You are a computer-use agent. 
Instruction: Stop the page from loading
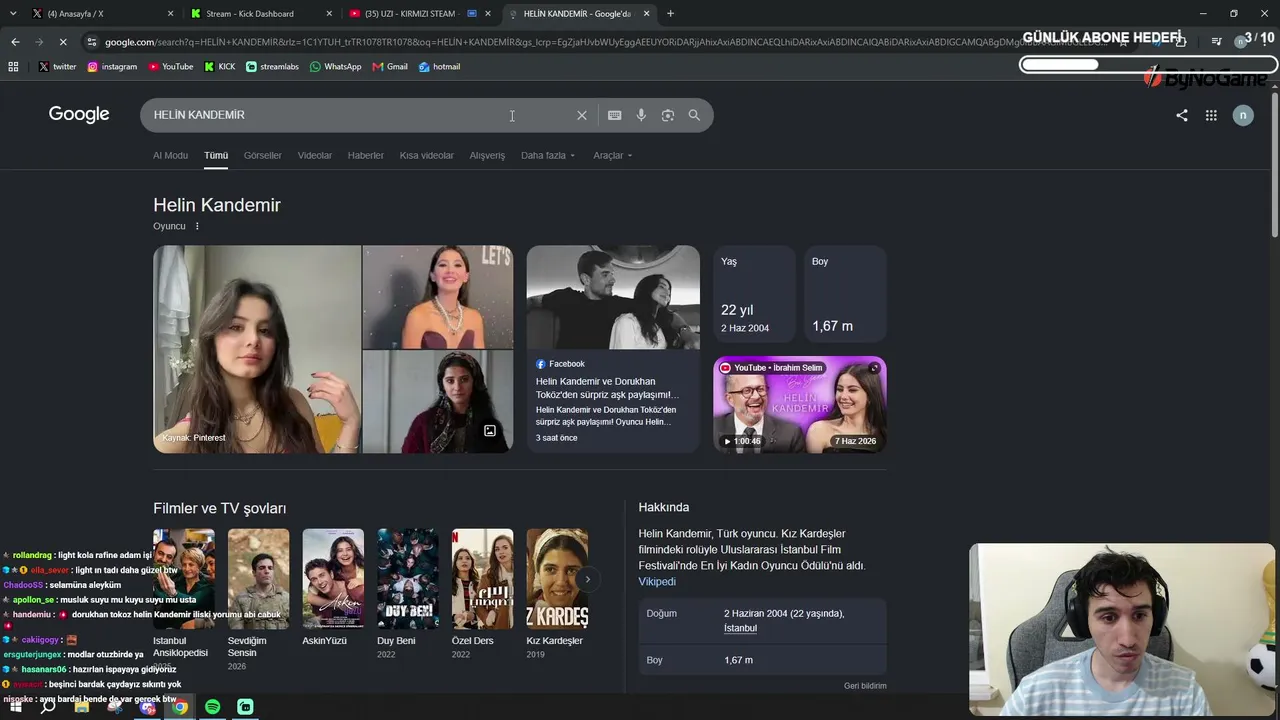coord(62,42)
